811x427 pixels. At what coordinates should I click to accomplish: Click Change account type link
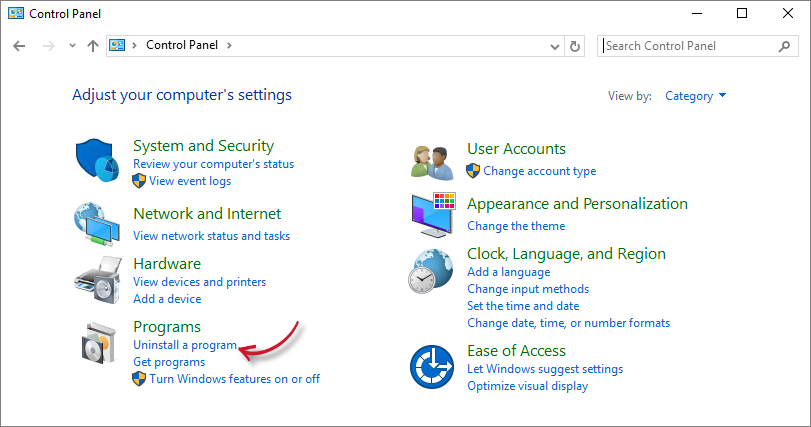[x=539, y=171]
